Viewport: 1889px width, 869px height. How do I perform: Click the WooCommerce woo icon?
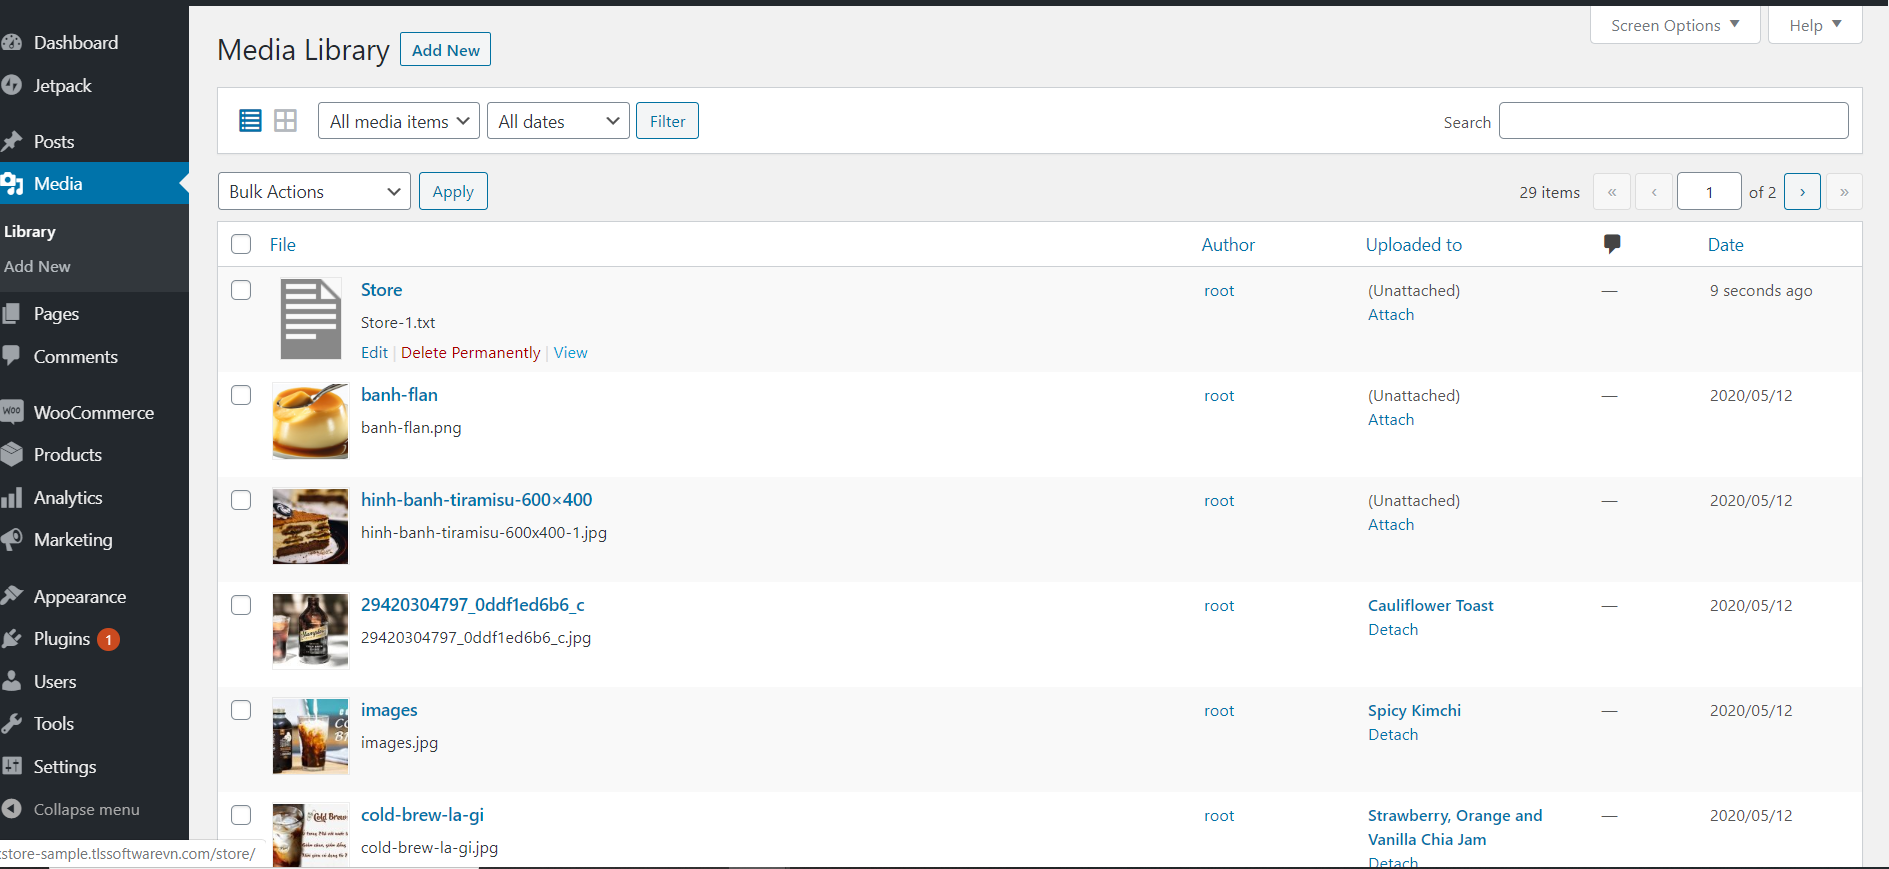pos(11,412)
